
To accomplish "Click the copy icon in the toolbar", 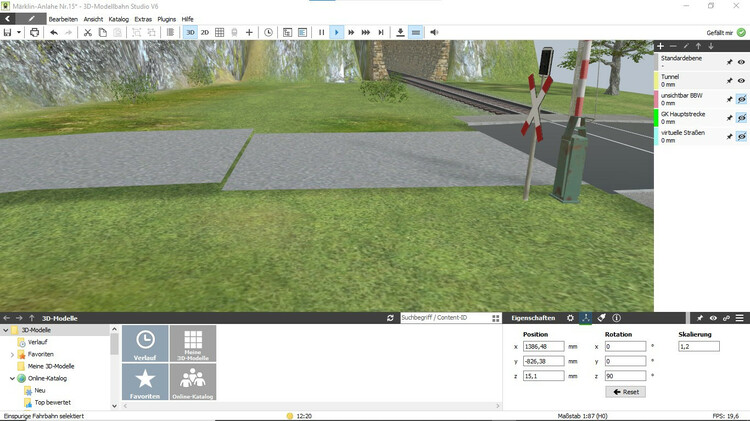I will click(x=102, y=33).
